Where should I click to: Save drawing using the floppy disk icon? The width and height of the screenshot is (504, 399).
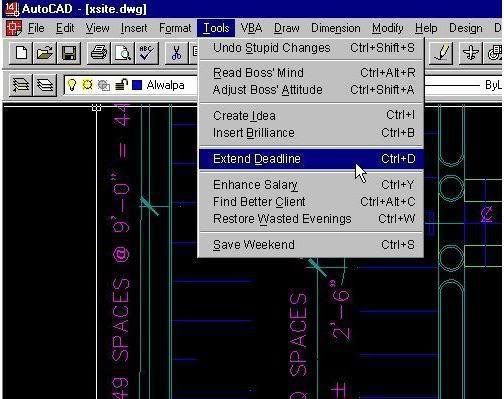69,53
